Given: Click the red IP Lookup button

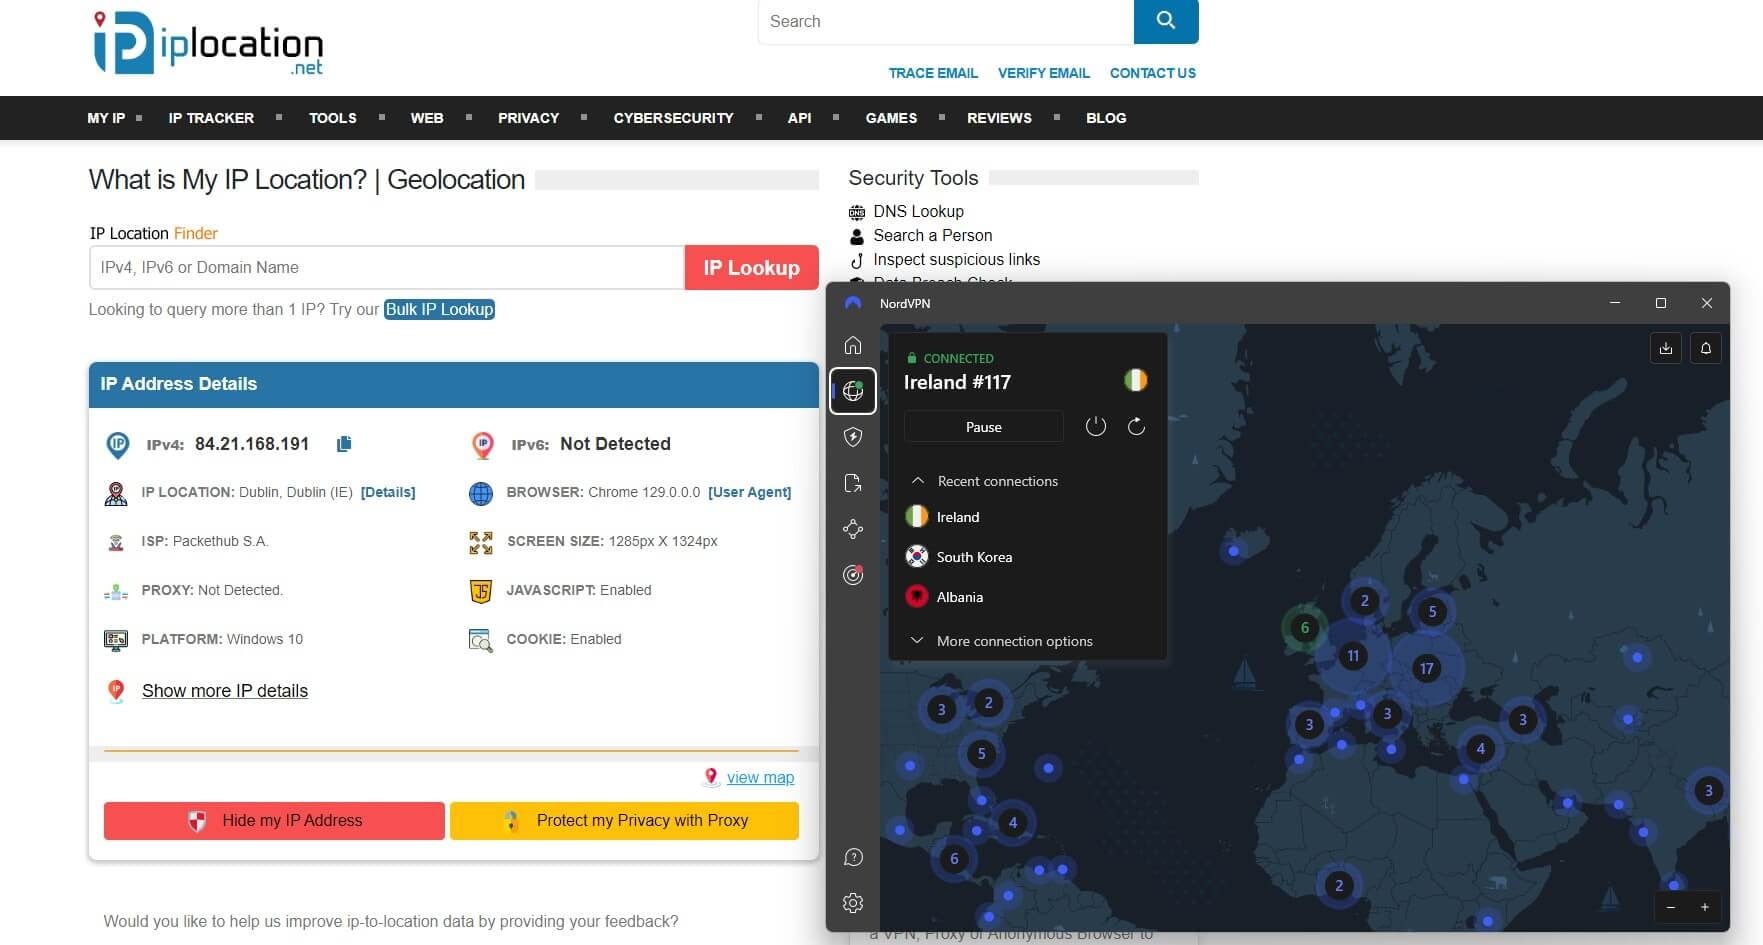Looking at the screenshot, I should tap(752, 268).
